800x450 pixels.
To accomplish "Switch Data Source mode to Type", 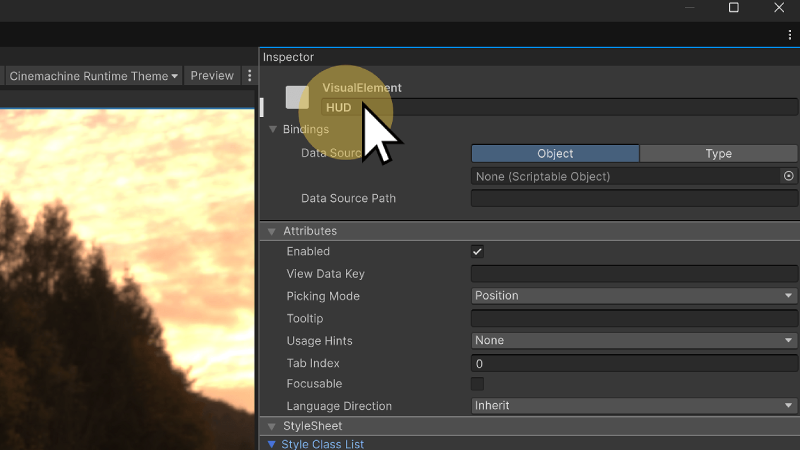I will click(718, 154).
